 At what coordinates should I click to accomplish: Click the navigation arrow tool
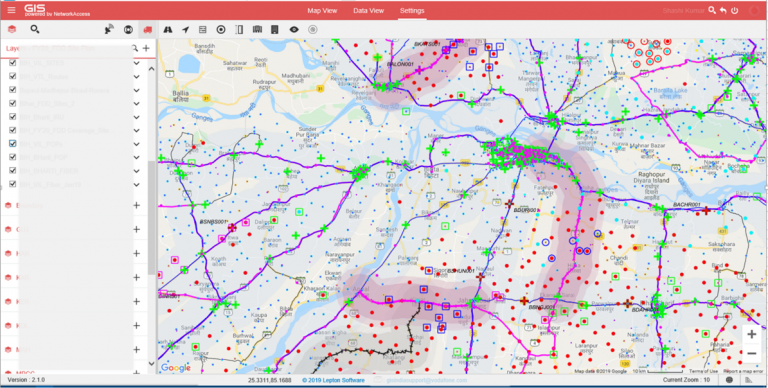click(185, 30)
